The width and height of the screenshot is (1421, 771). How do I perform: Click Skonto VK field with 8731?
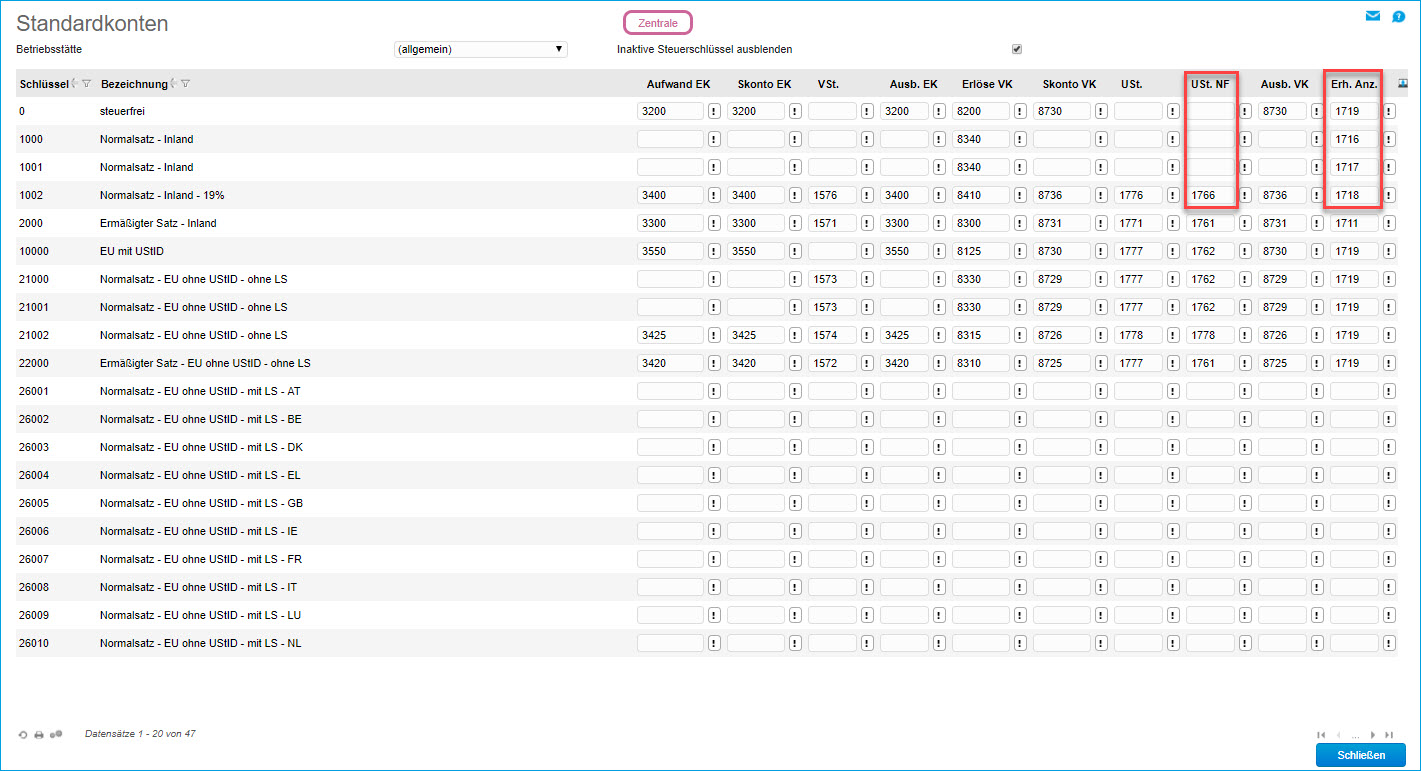pos(1061,223)
